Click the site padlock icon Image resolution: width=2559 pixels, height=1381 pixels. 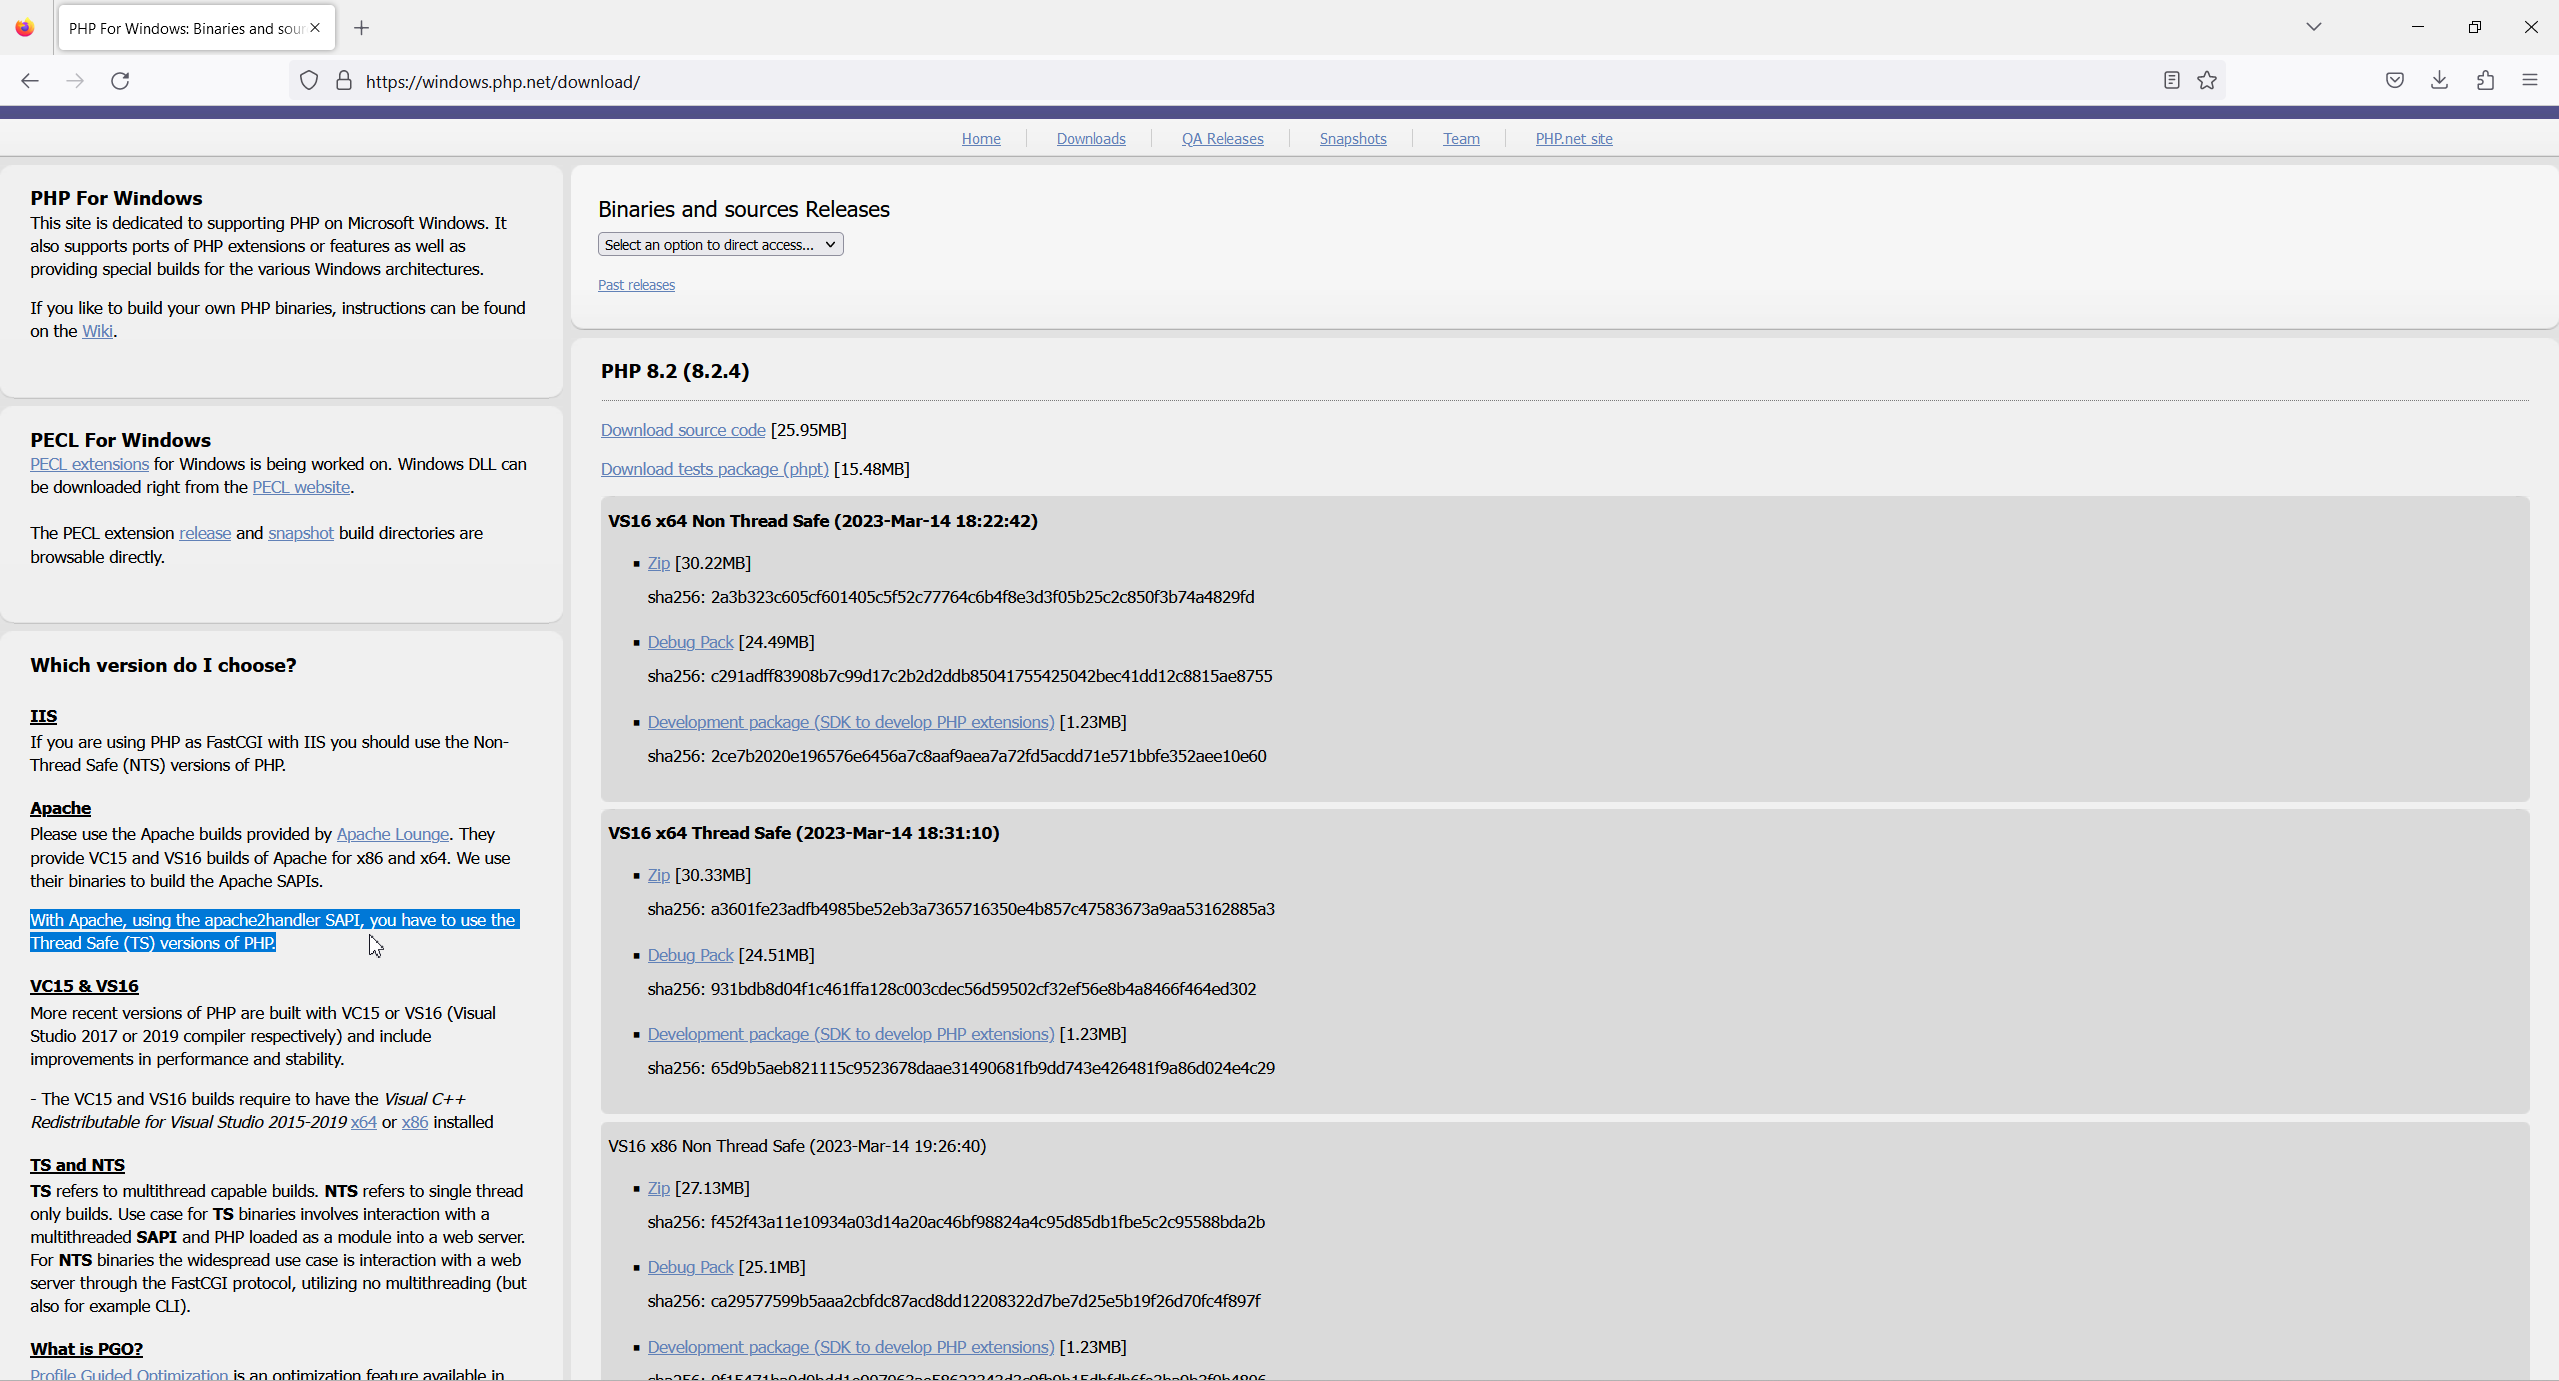coord(344,81)
